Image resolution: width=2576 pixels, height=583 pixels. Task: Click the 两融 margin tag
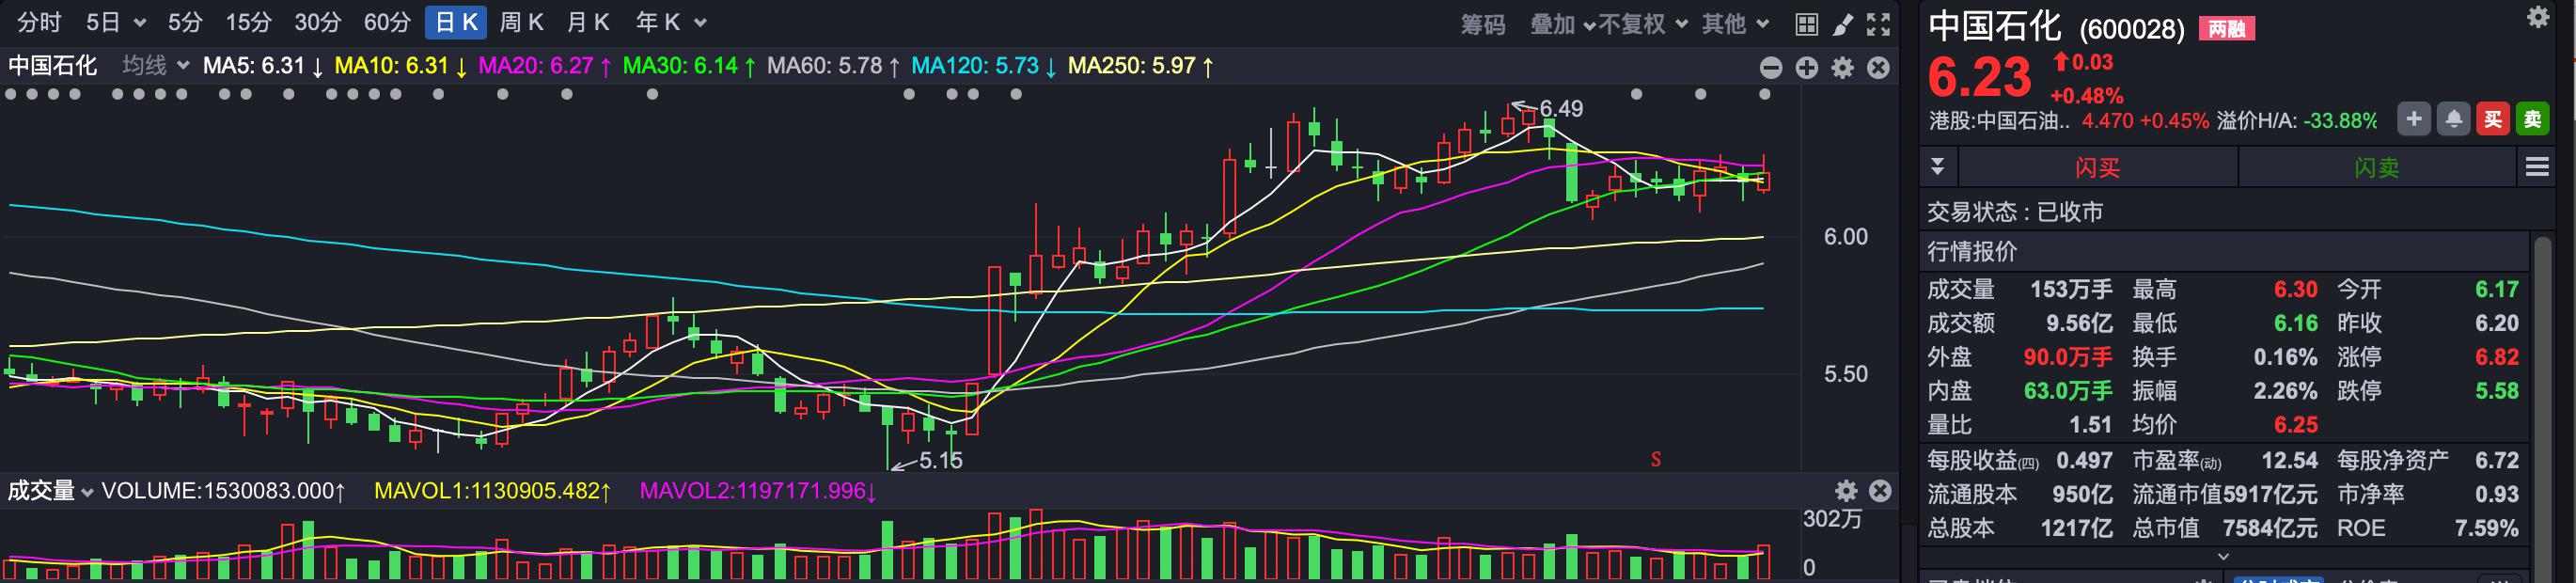[x=2226, y=29]
